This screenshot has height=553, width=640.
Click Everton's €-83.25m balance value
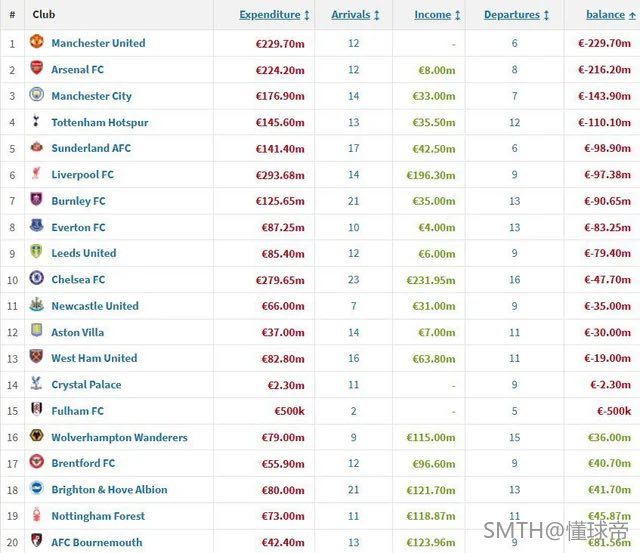pyautogui.click(x=607, y=227)
